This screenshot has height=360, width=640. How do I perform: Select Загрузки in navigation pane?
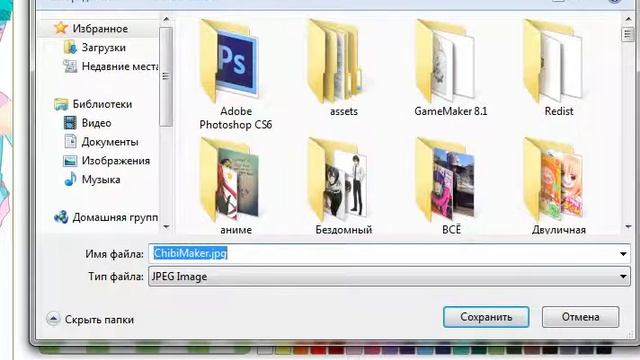coord(104,47)
